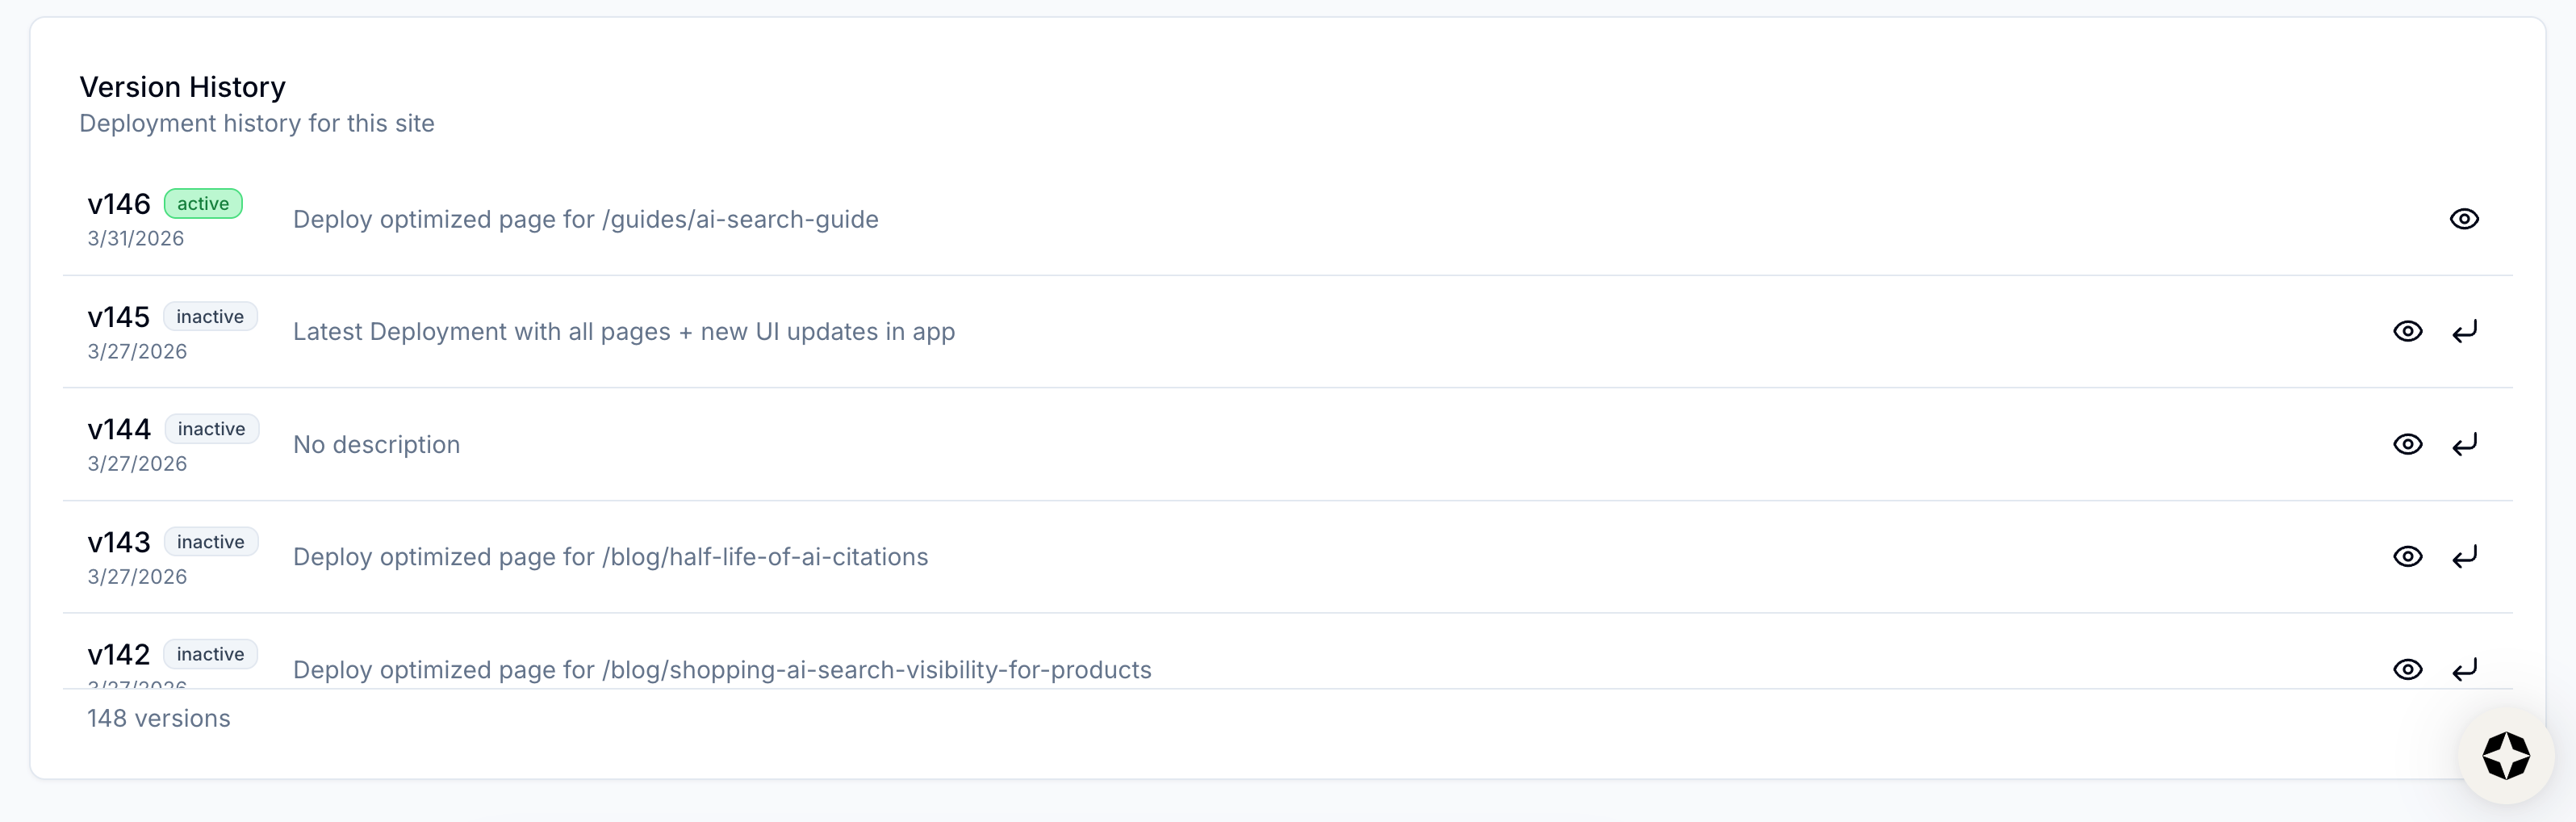This screenshot has height=822, width=2576.
Task: Open preview for v142 deployment
Action: [2407, 669]
